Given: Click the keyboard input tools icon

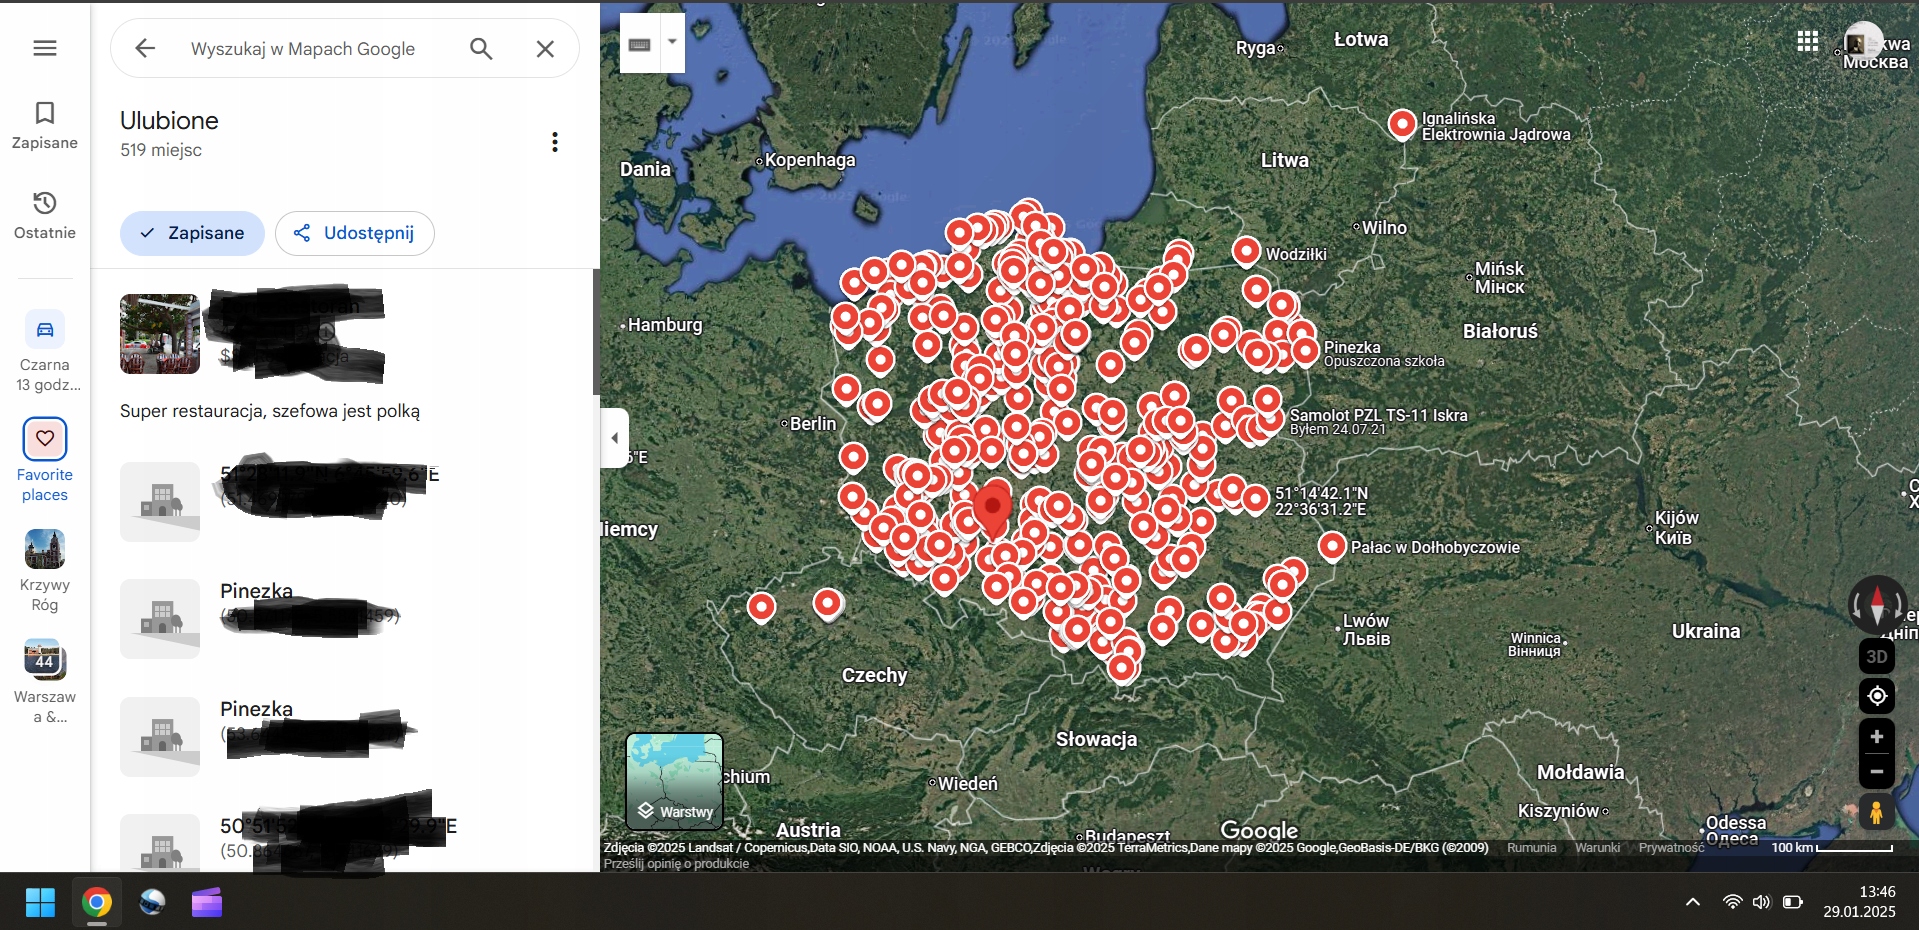Looking at the screenshot, I should (640, 44).
